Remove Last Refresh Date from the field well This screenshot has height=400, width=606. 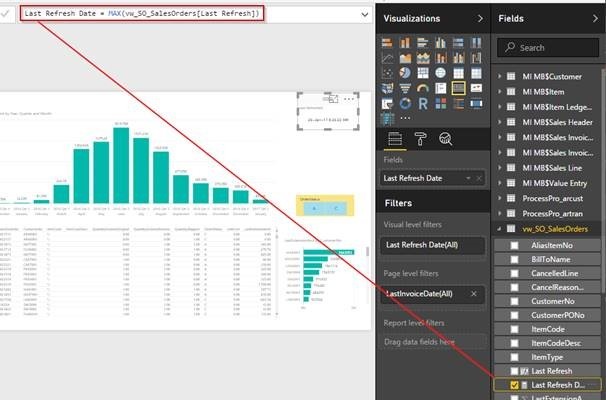479,178
